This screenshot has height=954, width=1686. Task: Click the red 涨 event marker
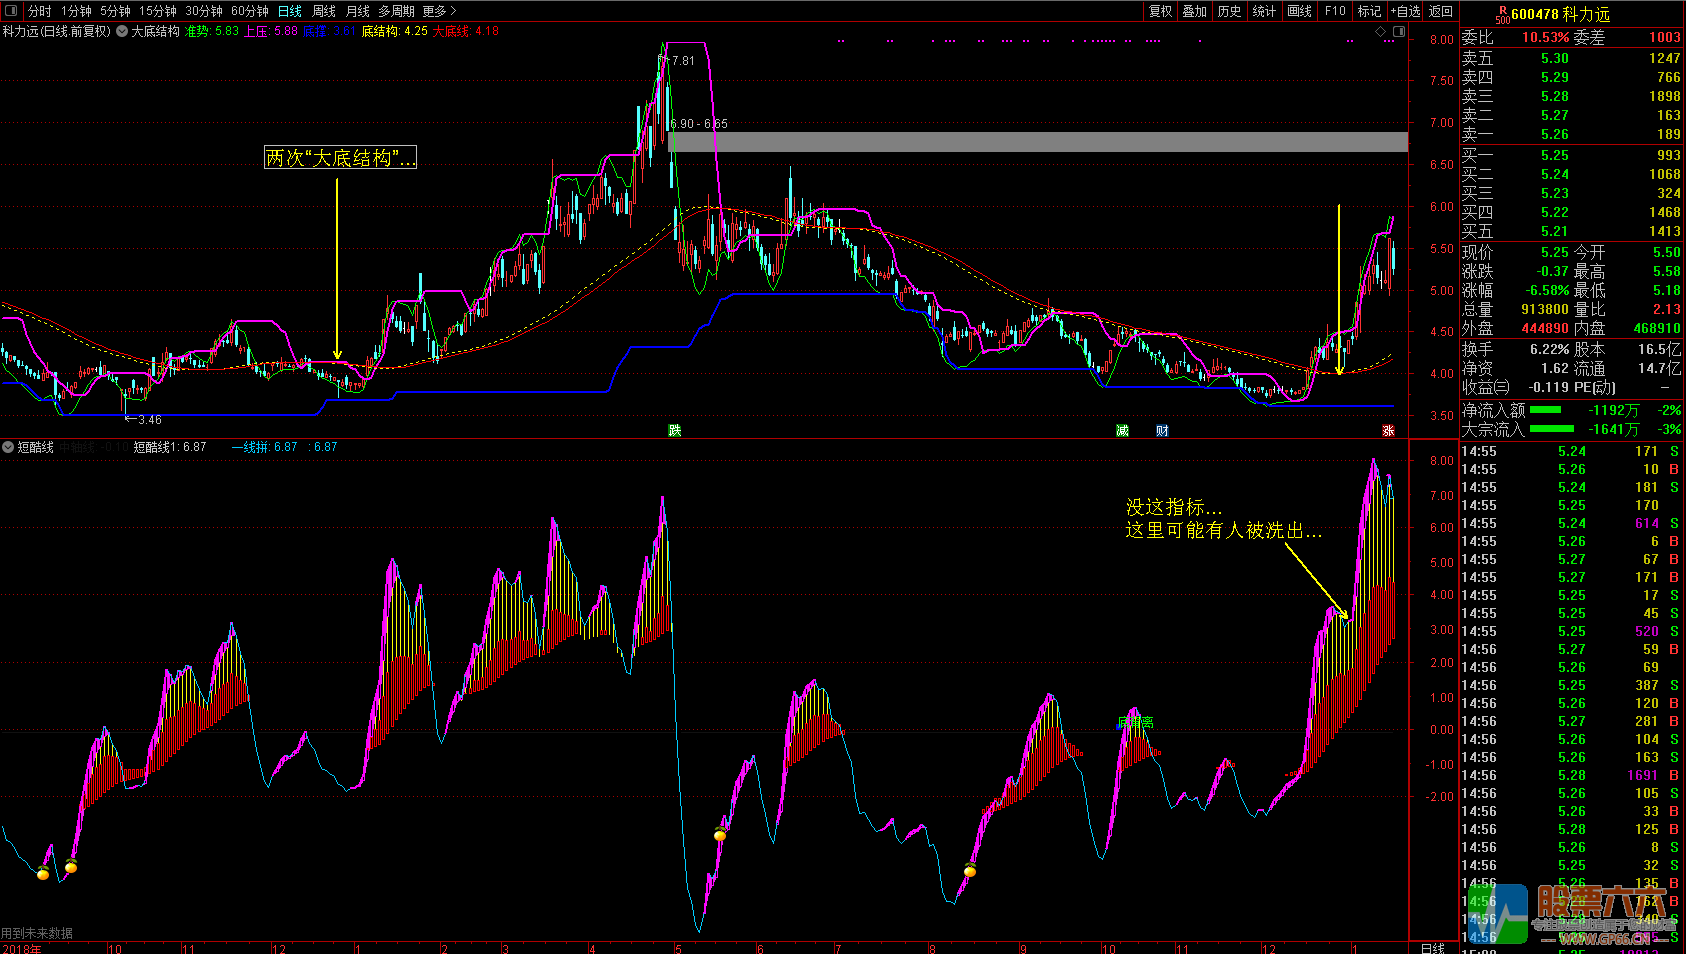(1388, 431)
